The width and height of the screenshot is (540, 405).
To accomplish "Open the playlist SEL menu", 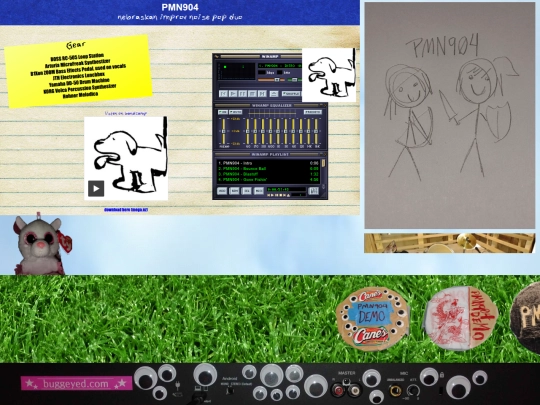I will pos(247,191).
